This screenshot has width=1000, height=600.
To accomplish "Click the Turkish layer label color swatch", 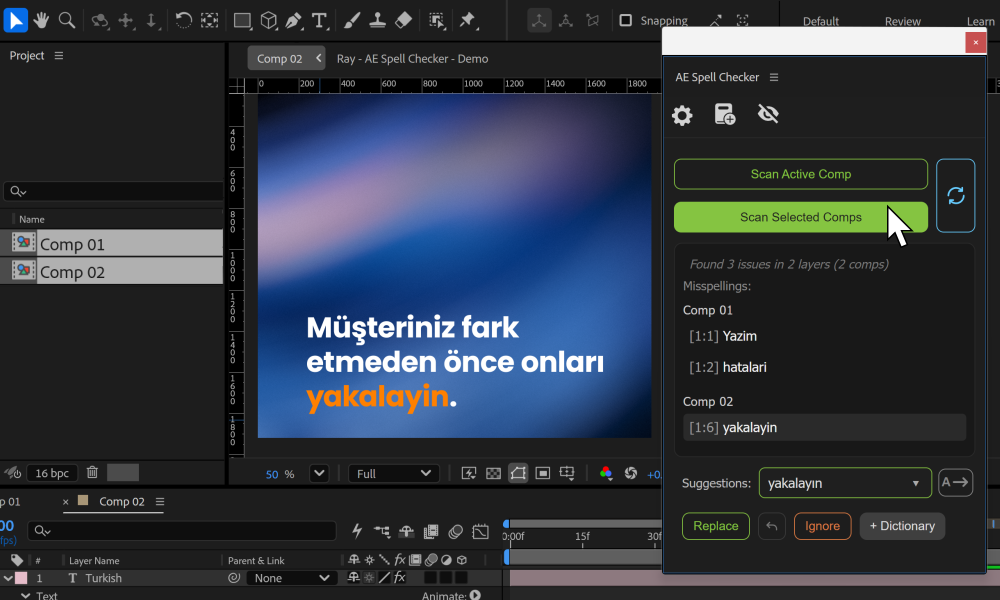I will click(21, 578).
